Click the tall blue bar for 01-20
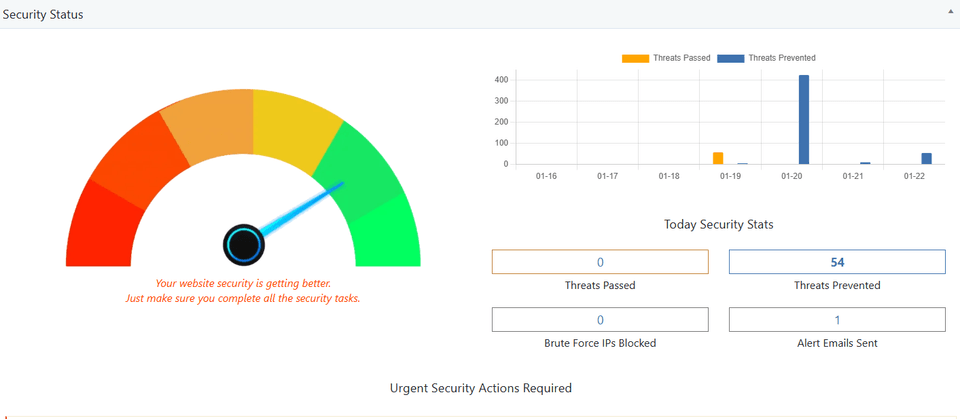960x419 pixels. pyautogui.click(x=804, y=119)
